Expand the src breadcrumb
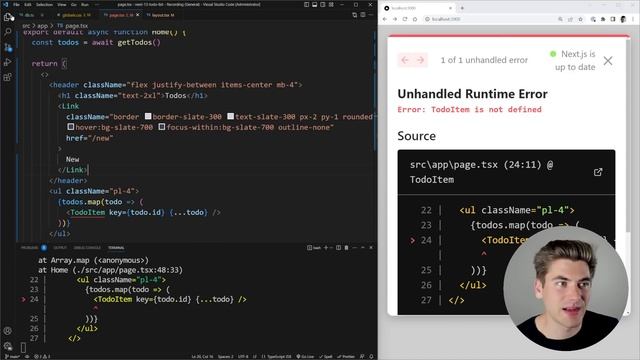The width and height of the screenshot is (640, 360). (26, 26)
